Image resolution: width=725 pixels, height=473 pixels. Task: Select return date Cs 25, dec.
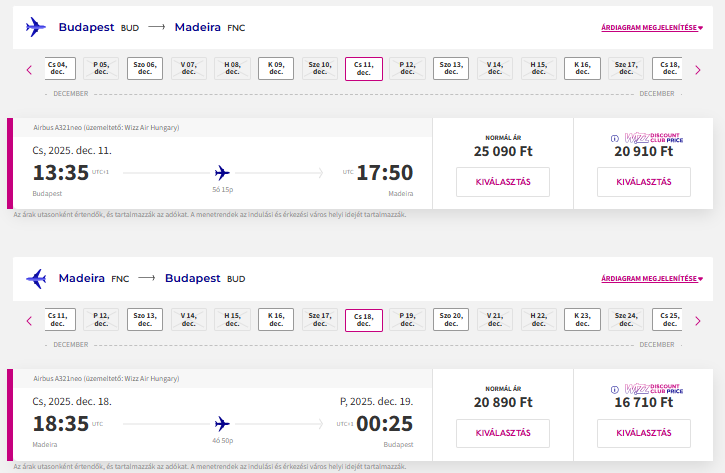click(667, 319)
